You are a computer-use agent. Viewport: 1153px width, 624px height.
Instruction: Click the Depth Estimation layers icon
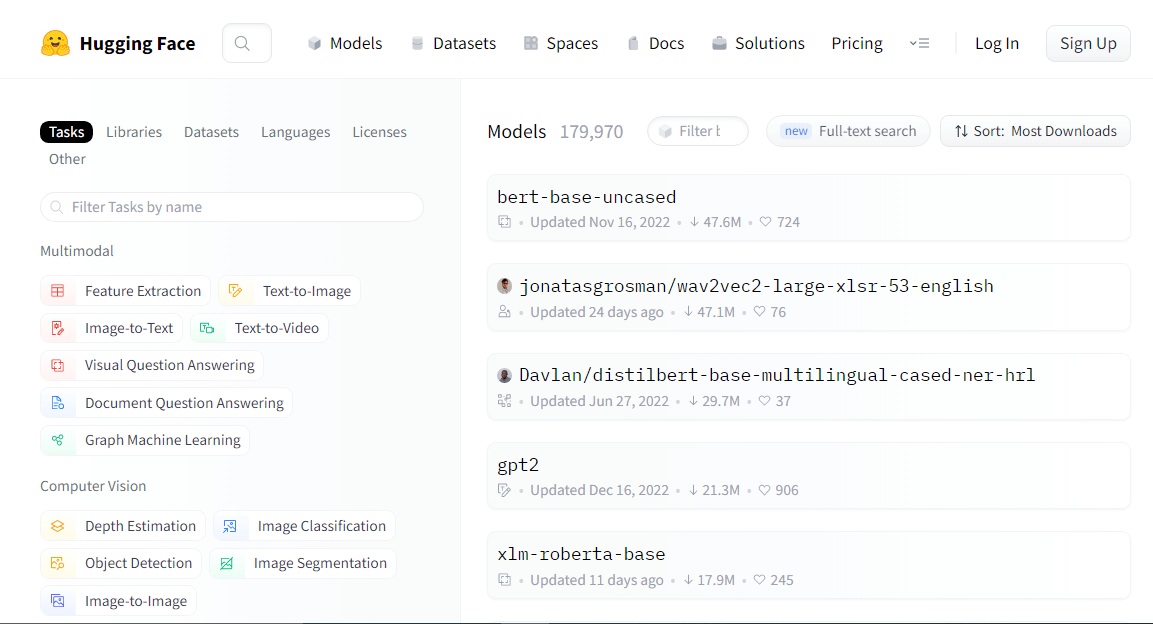(x=57, y=526)
